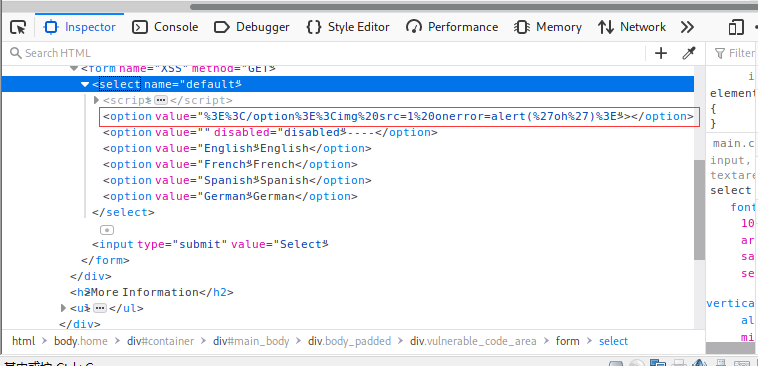758x366 pixels.
Task: Open the Memory tab
Action: pos(548,27)
